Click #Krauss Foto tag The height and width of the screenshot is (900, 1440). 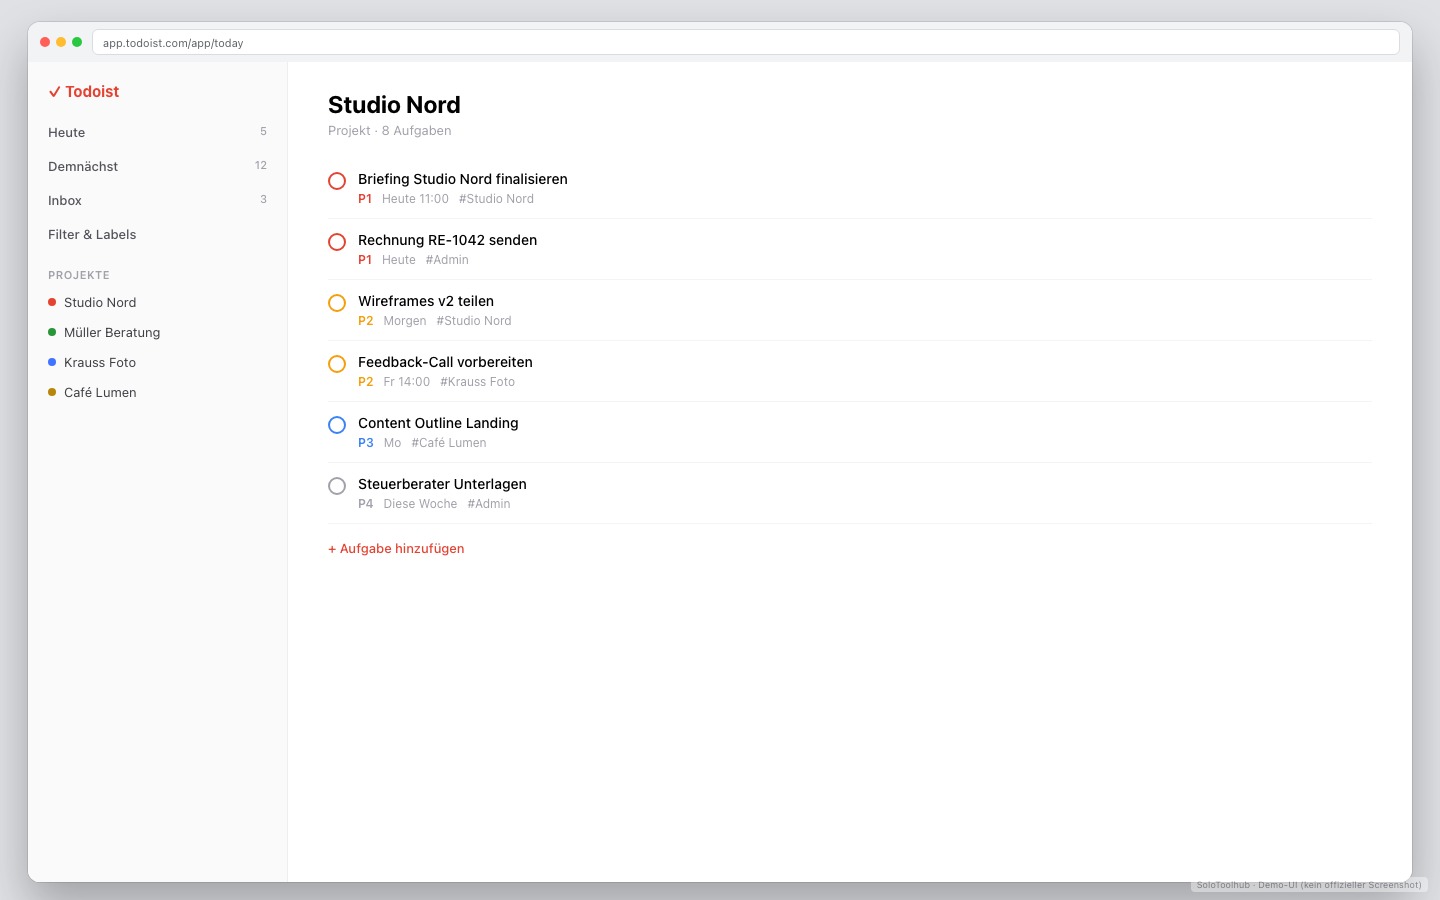click(478, 382)
